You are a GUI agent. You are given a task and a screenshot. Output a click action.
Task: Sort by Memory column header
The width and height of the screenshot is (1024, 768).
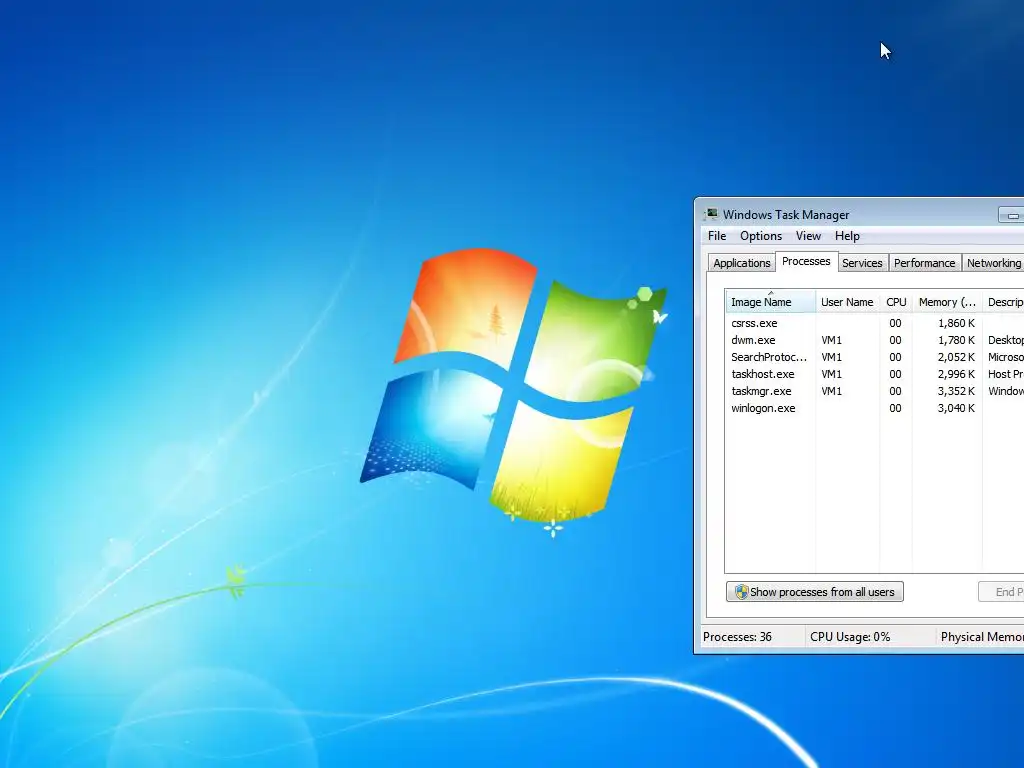click(947, 302)
